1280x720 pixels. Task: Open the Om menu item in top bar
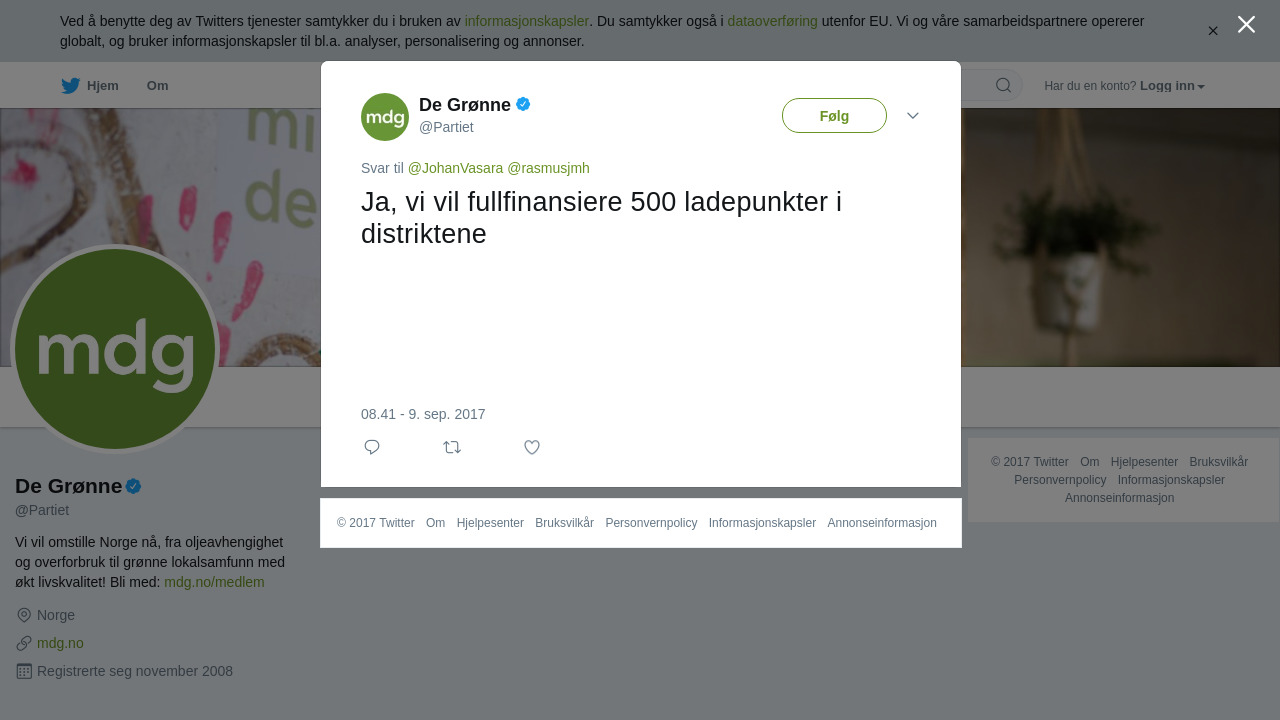[x=157, y=86]
